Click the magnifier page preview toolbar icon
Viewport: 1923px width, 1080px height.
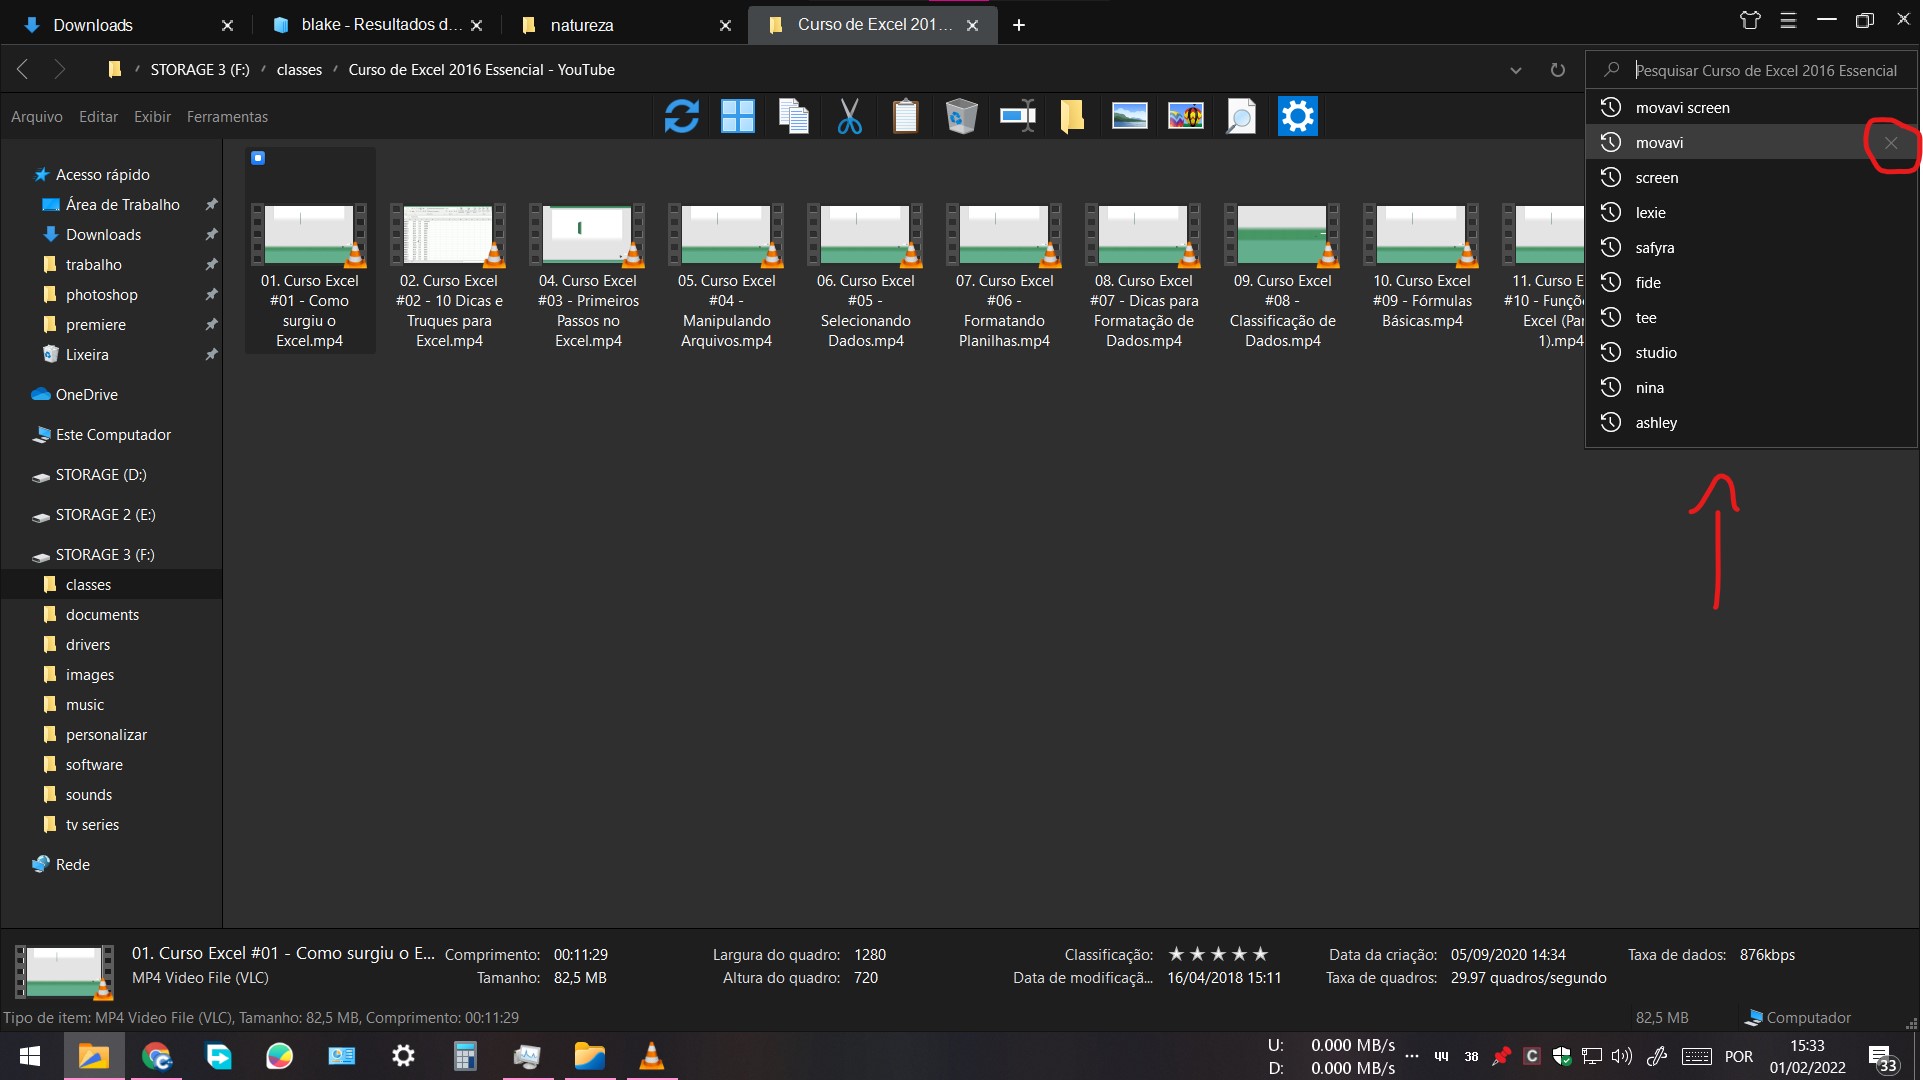click(1241, 116)
